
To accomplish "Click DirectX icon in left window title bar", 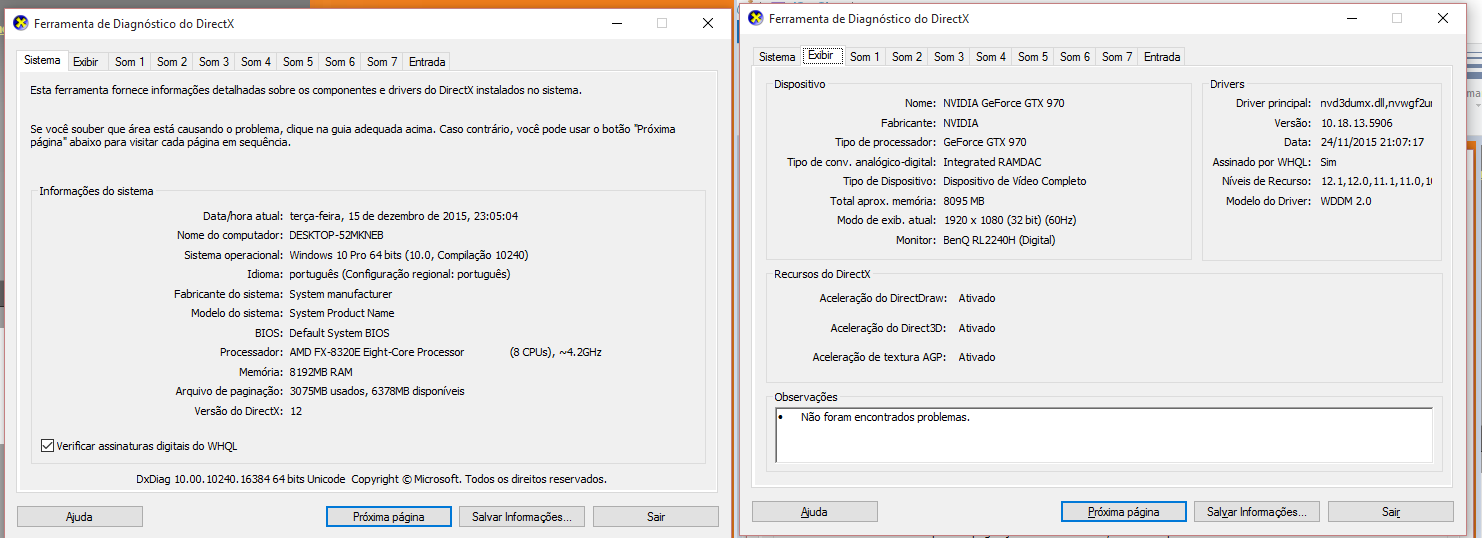I will click(x=20, y=22).
